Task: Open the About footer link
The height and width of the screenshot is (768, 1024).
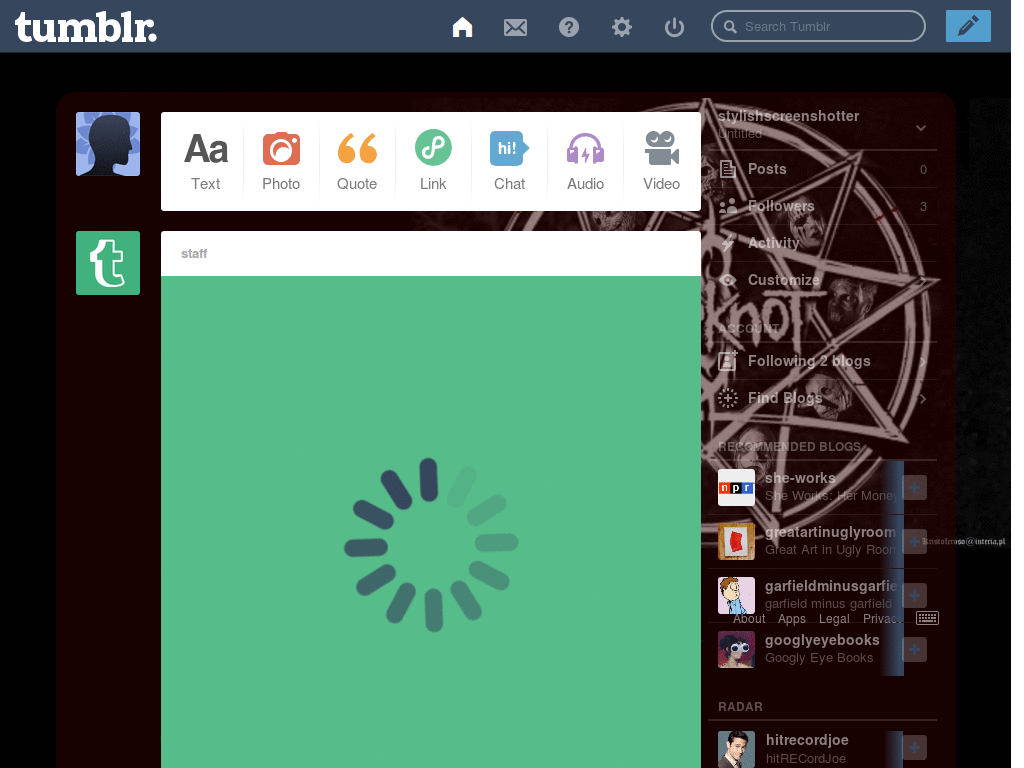Action: [x=749, y=619]
